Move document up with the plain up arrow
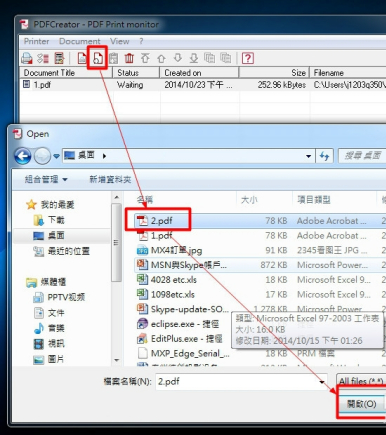Viewport: 386px width, 435px height. (x=161, y=58)
